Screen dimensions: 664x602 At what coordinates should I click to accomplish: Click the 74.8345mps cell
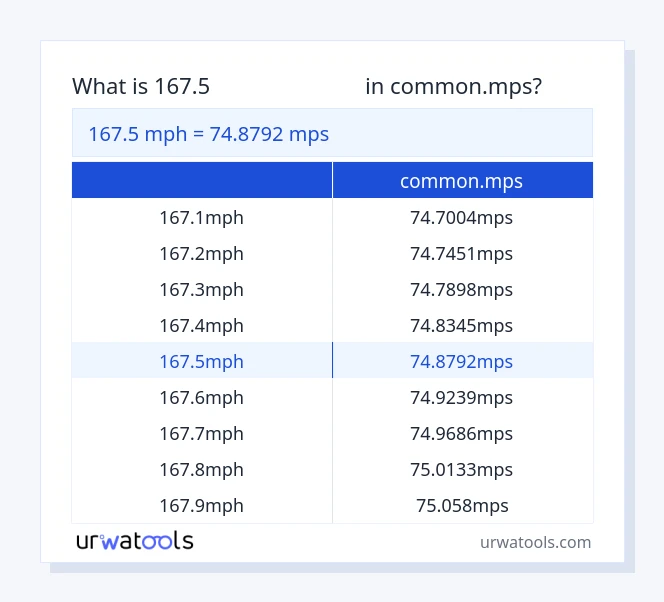pyautogui.click(x=461, y=325)
